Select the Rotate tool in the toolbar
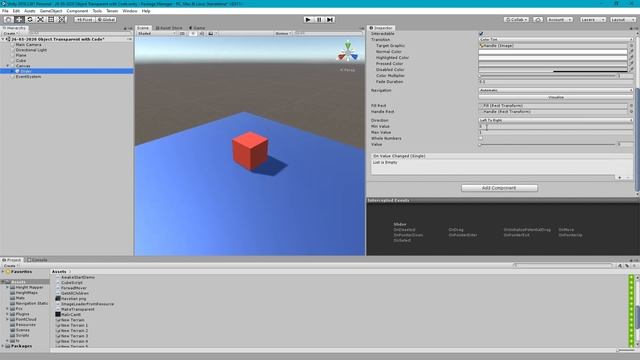Screen dimensions: 640x360 30,20
